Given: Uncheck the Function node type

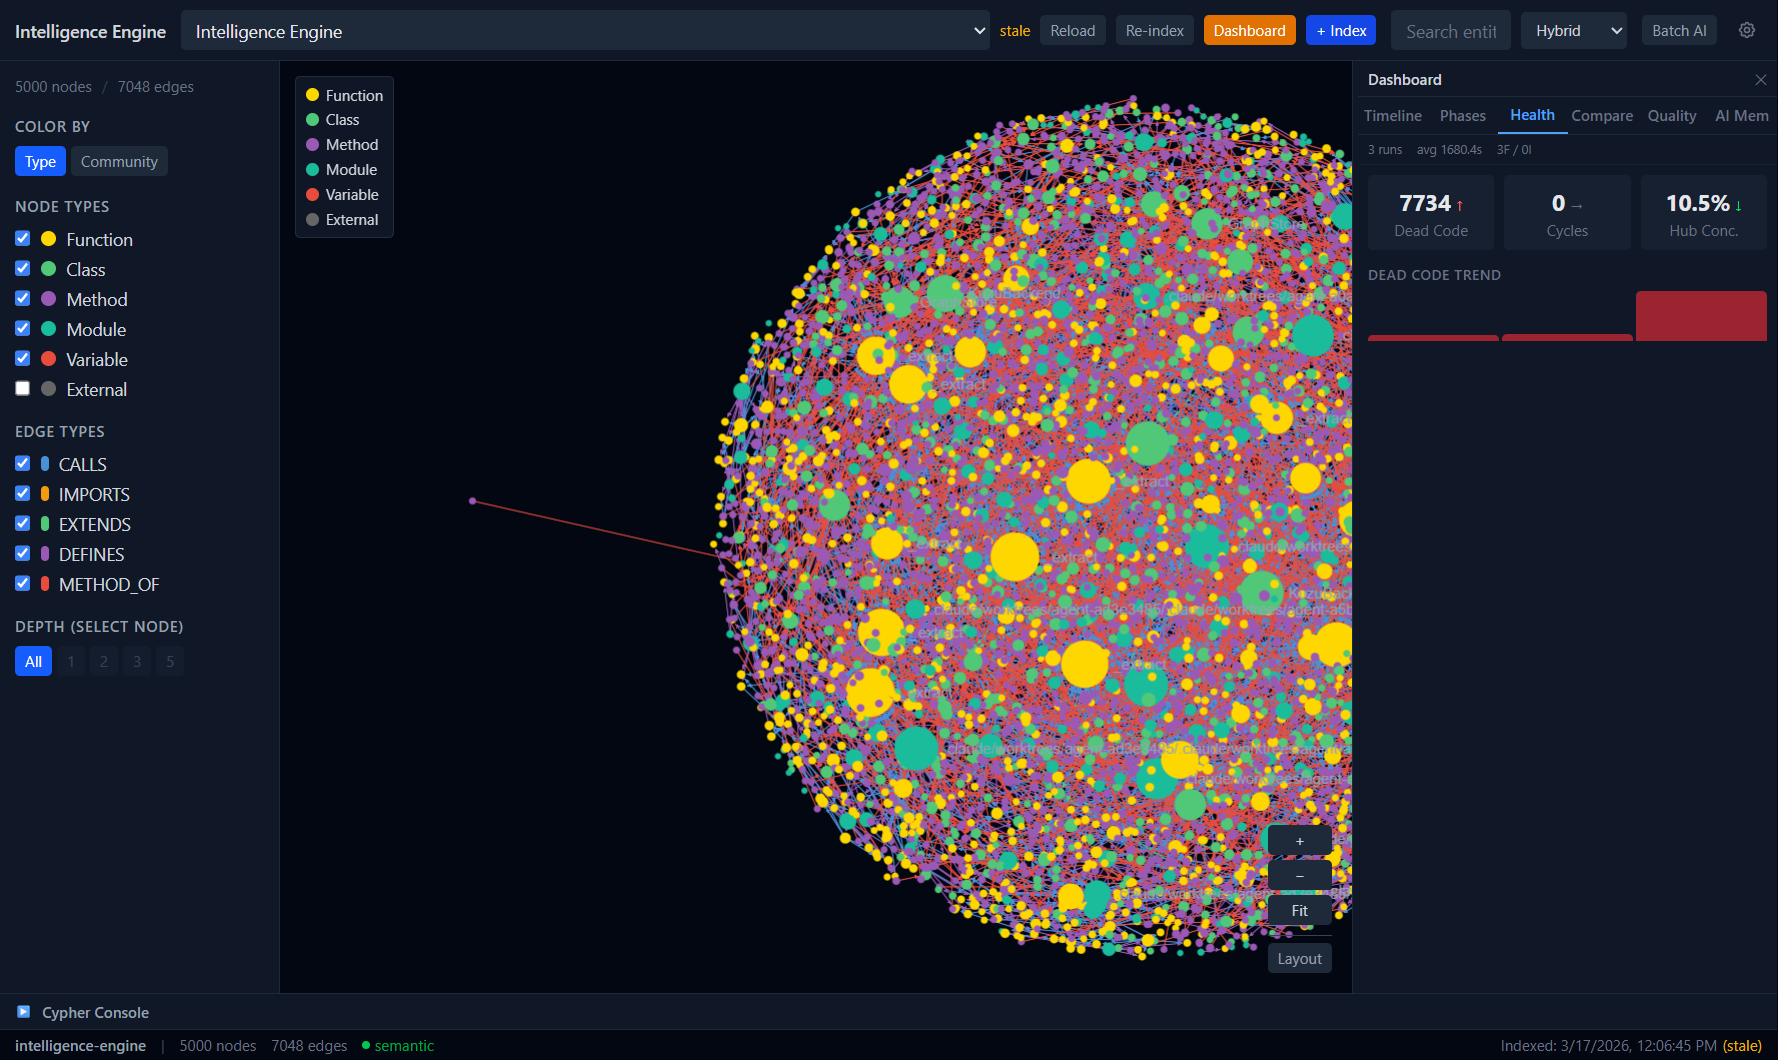Looking at the screenshot, I should pos(23,239).
